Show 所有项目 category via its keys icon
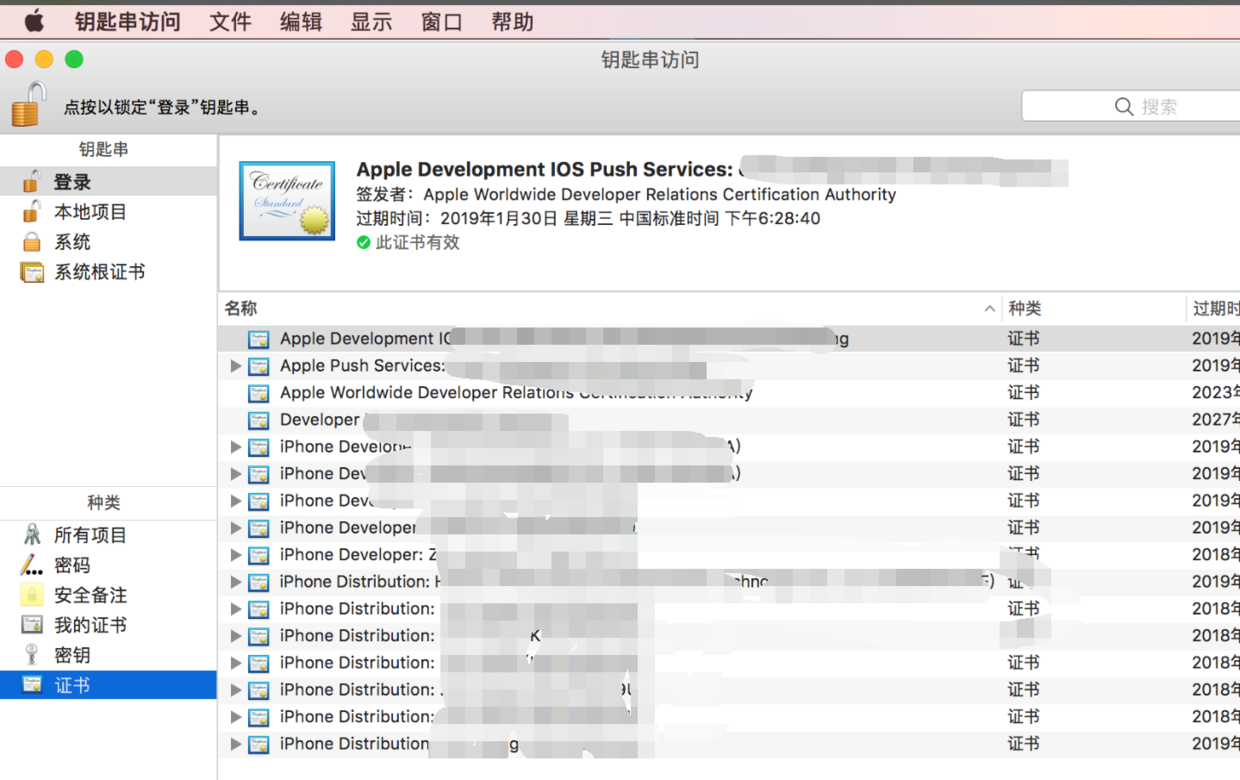Screen dimensions: 1240x780 click(32, 535)
